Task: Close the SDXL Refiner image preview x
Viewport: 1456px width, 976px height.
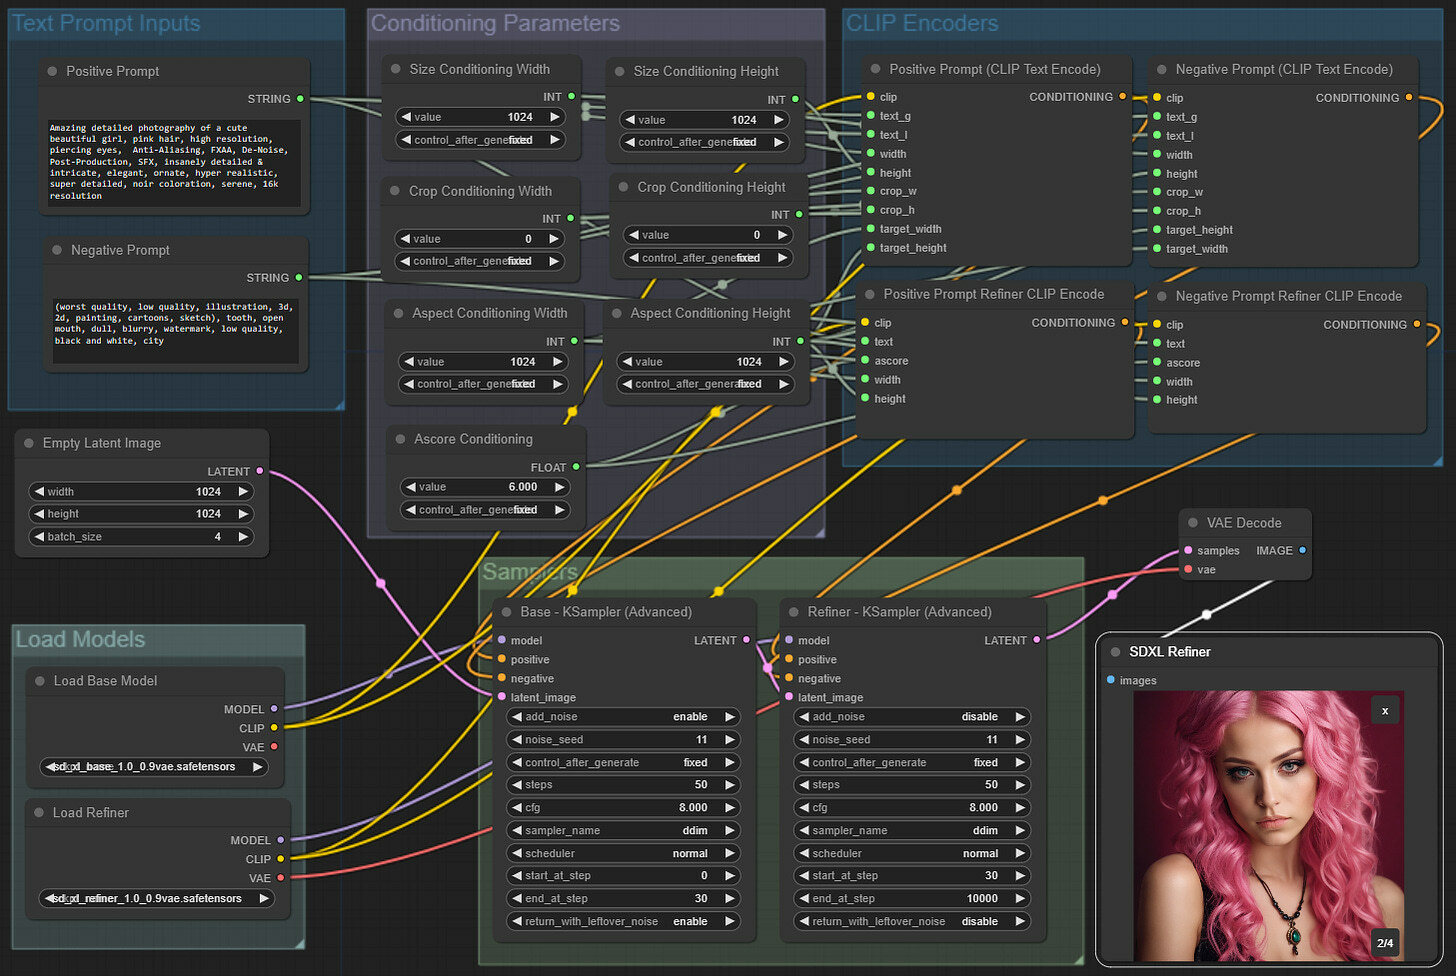Action: [1385, 711]
